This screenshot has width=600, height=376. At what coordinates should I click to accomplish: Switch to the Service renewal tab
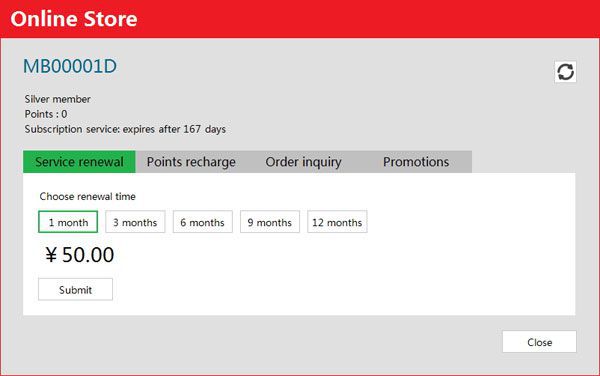click(x=79, y=162)
